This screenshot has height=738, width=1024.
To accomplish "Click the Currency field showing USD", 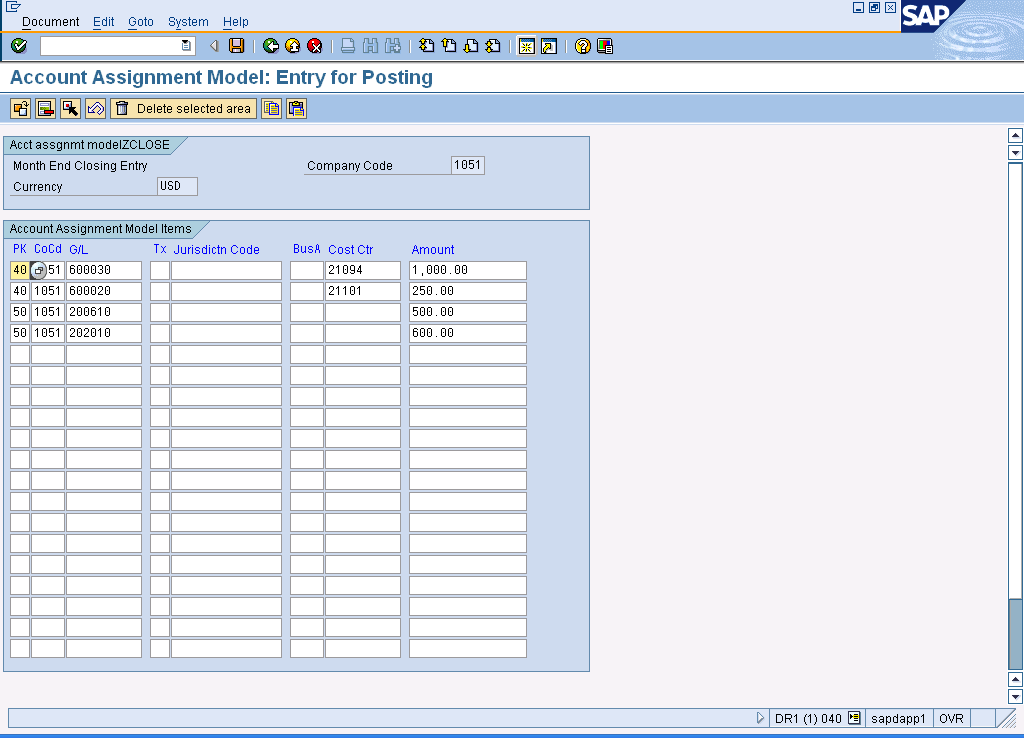I will (x=177, y=186).
